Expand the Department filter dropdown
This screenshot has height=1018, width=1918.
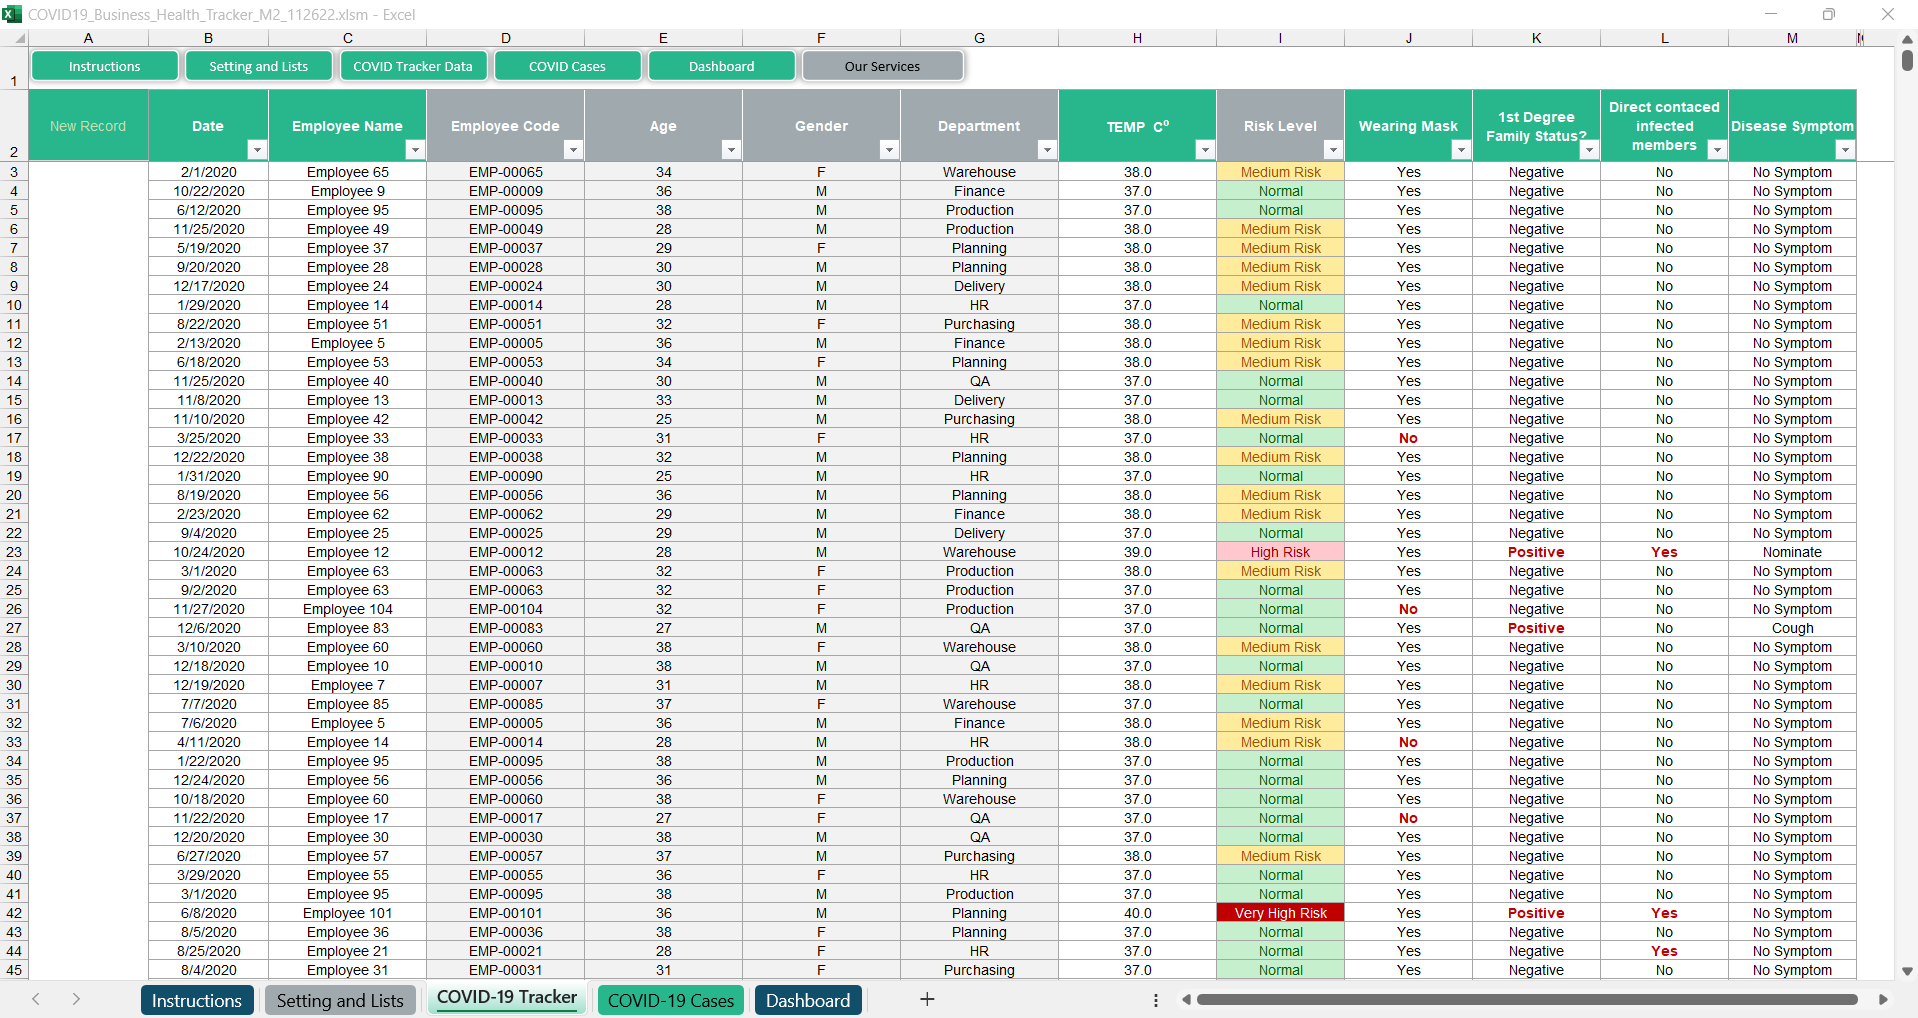(1047, 150)
